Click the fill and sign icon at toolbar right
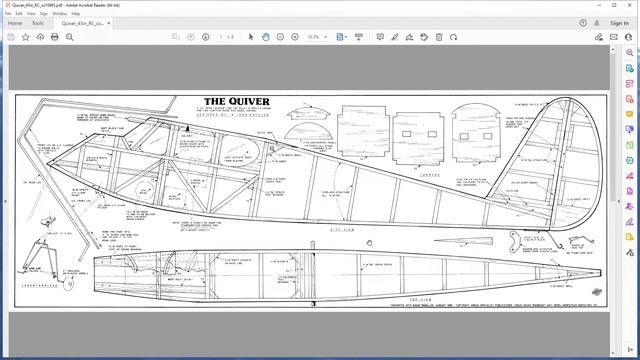Screen dimensions: 640x360 coord(599,37)
